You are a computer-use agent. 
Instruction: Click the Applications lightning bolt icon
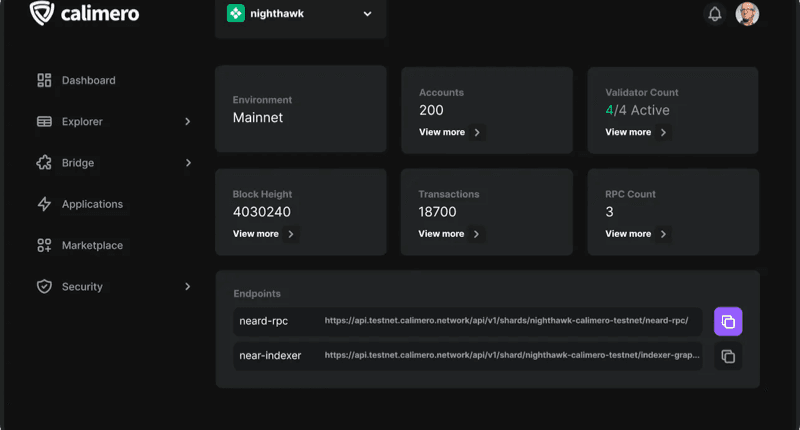pyautogui.click(x=44, y=204)
